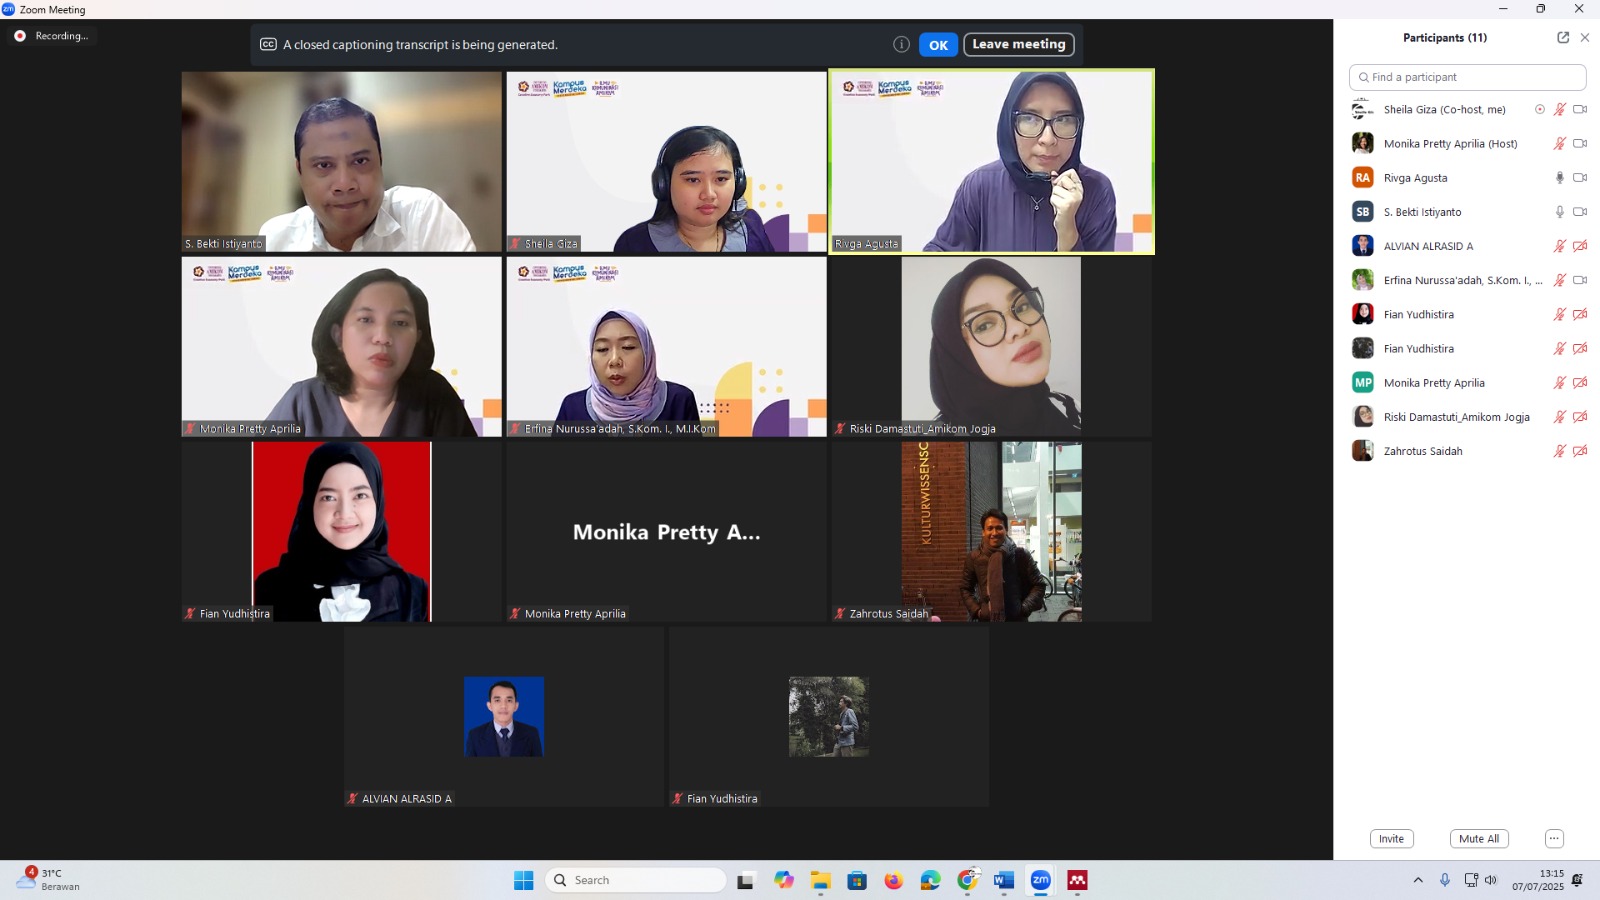The width and height of the screenshot is (1600, 900).
Task: Click the CC icon in the caption banner
Action: [268, 44]
